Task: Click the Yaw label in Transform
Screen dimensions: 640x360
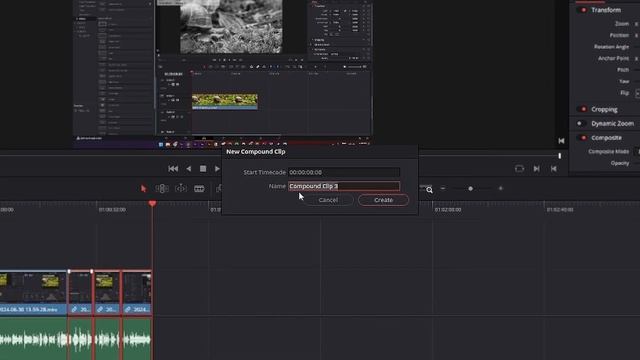Action: pos(624,81)
